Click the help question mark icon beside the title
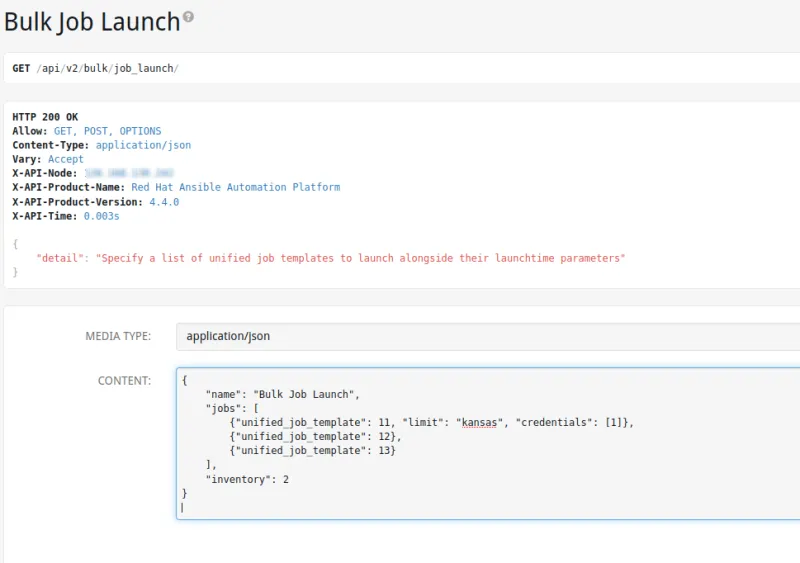This screenshot has height=563, width=800. click(189, 17)
